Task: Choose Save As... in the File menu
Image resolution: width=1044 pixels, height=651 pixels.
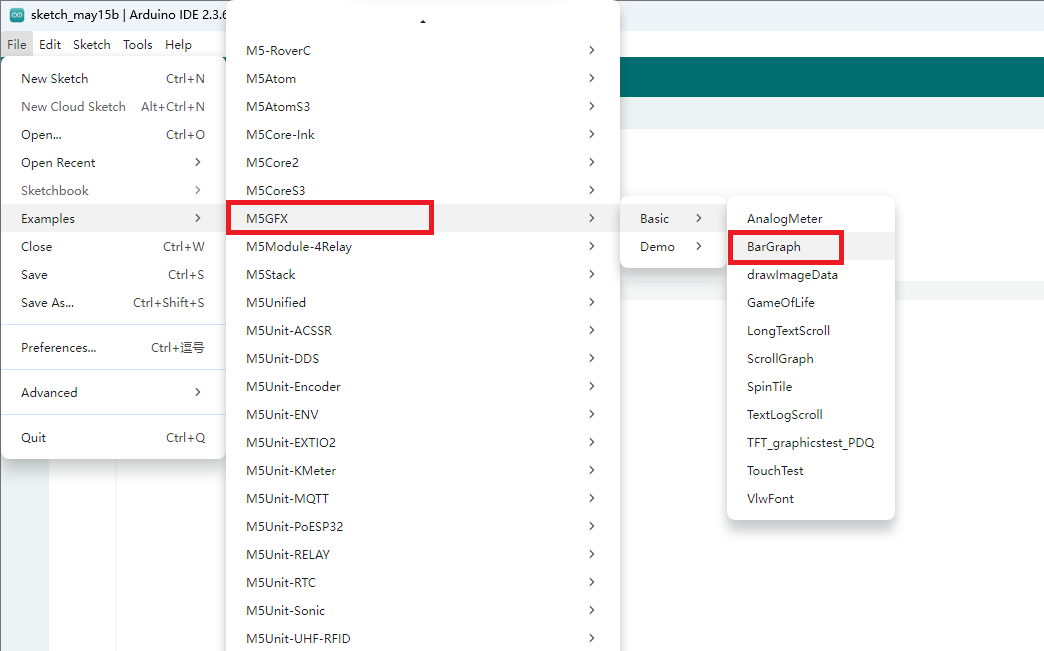Action: pos(113,302)
